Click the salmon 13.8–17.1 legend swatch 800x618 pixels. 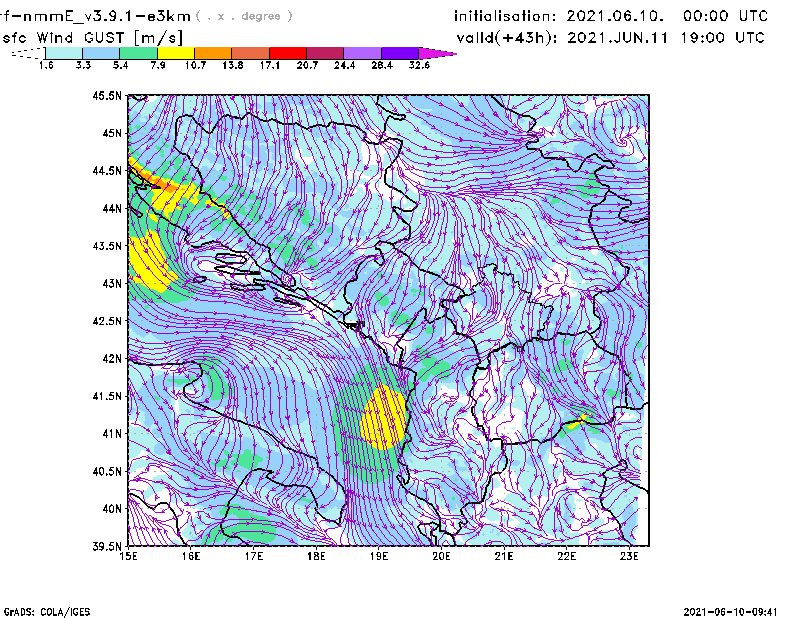tap(251, 53)
